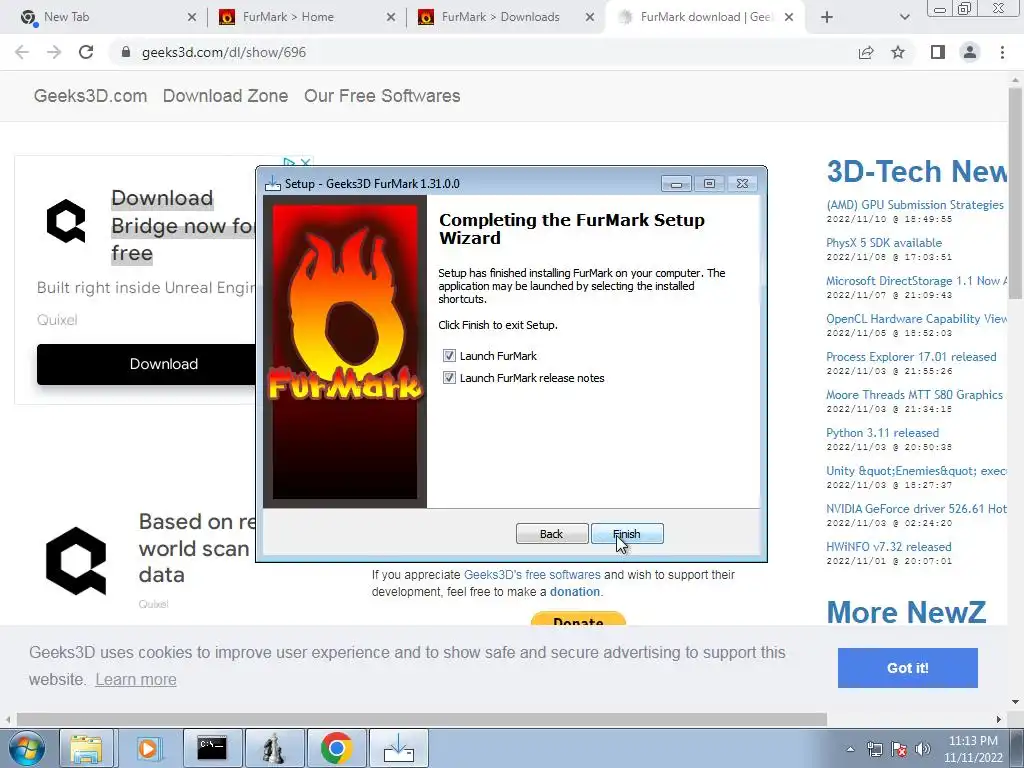The image size is (1024, 768).
Task: Click vertical scrollbar down arrow
Action: click(x=1016, y=702)
